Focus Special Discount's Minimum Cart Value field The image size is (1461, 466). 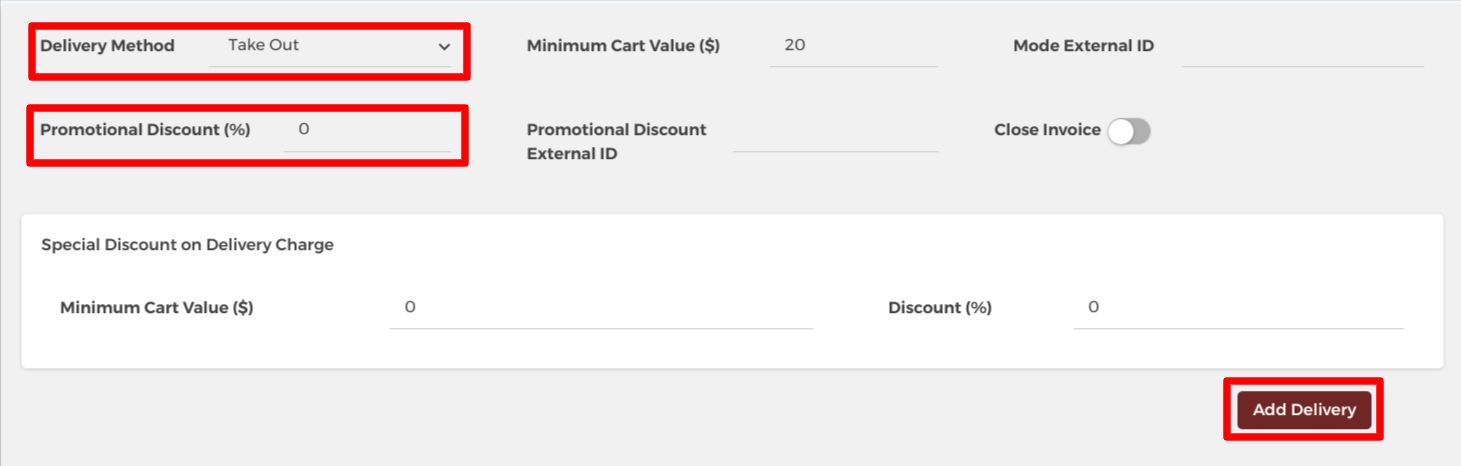coord(600,308)
